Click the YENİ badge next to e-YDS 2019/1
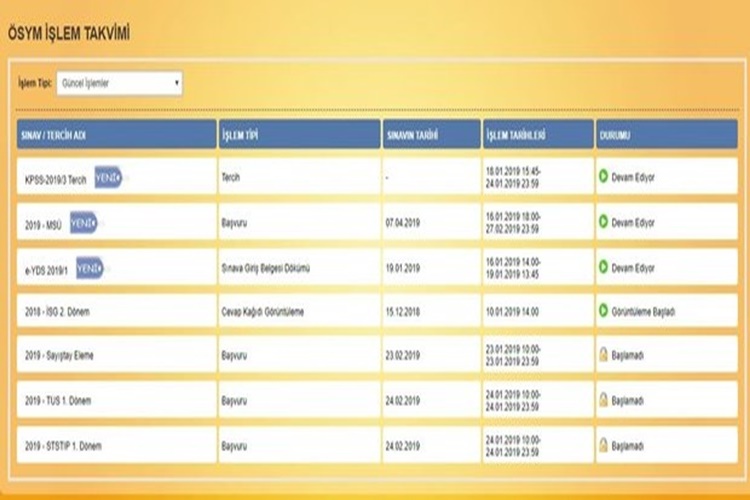The width and height of the screenshot is (750, 500). point(90,268)
